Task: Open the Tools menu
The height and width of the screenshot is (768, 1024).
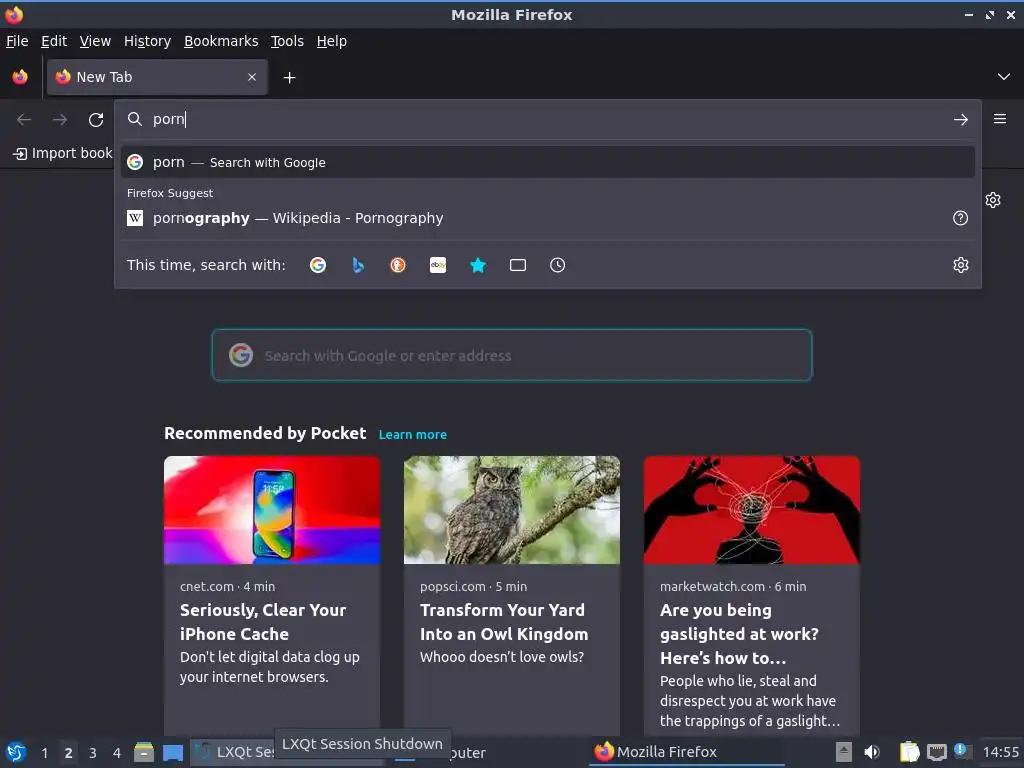Action: pos(287,41)
